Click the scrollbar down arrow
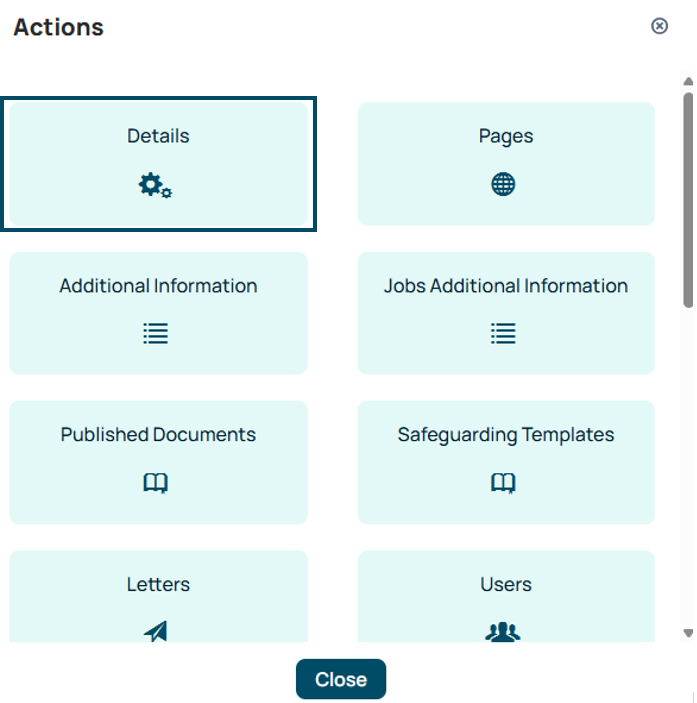 click(688, 633)
